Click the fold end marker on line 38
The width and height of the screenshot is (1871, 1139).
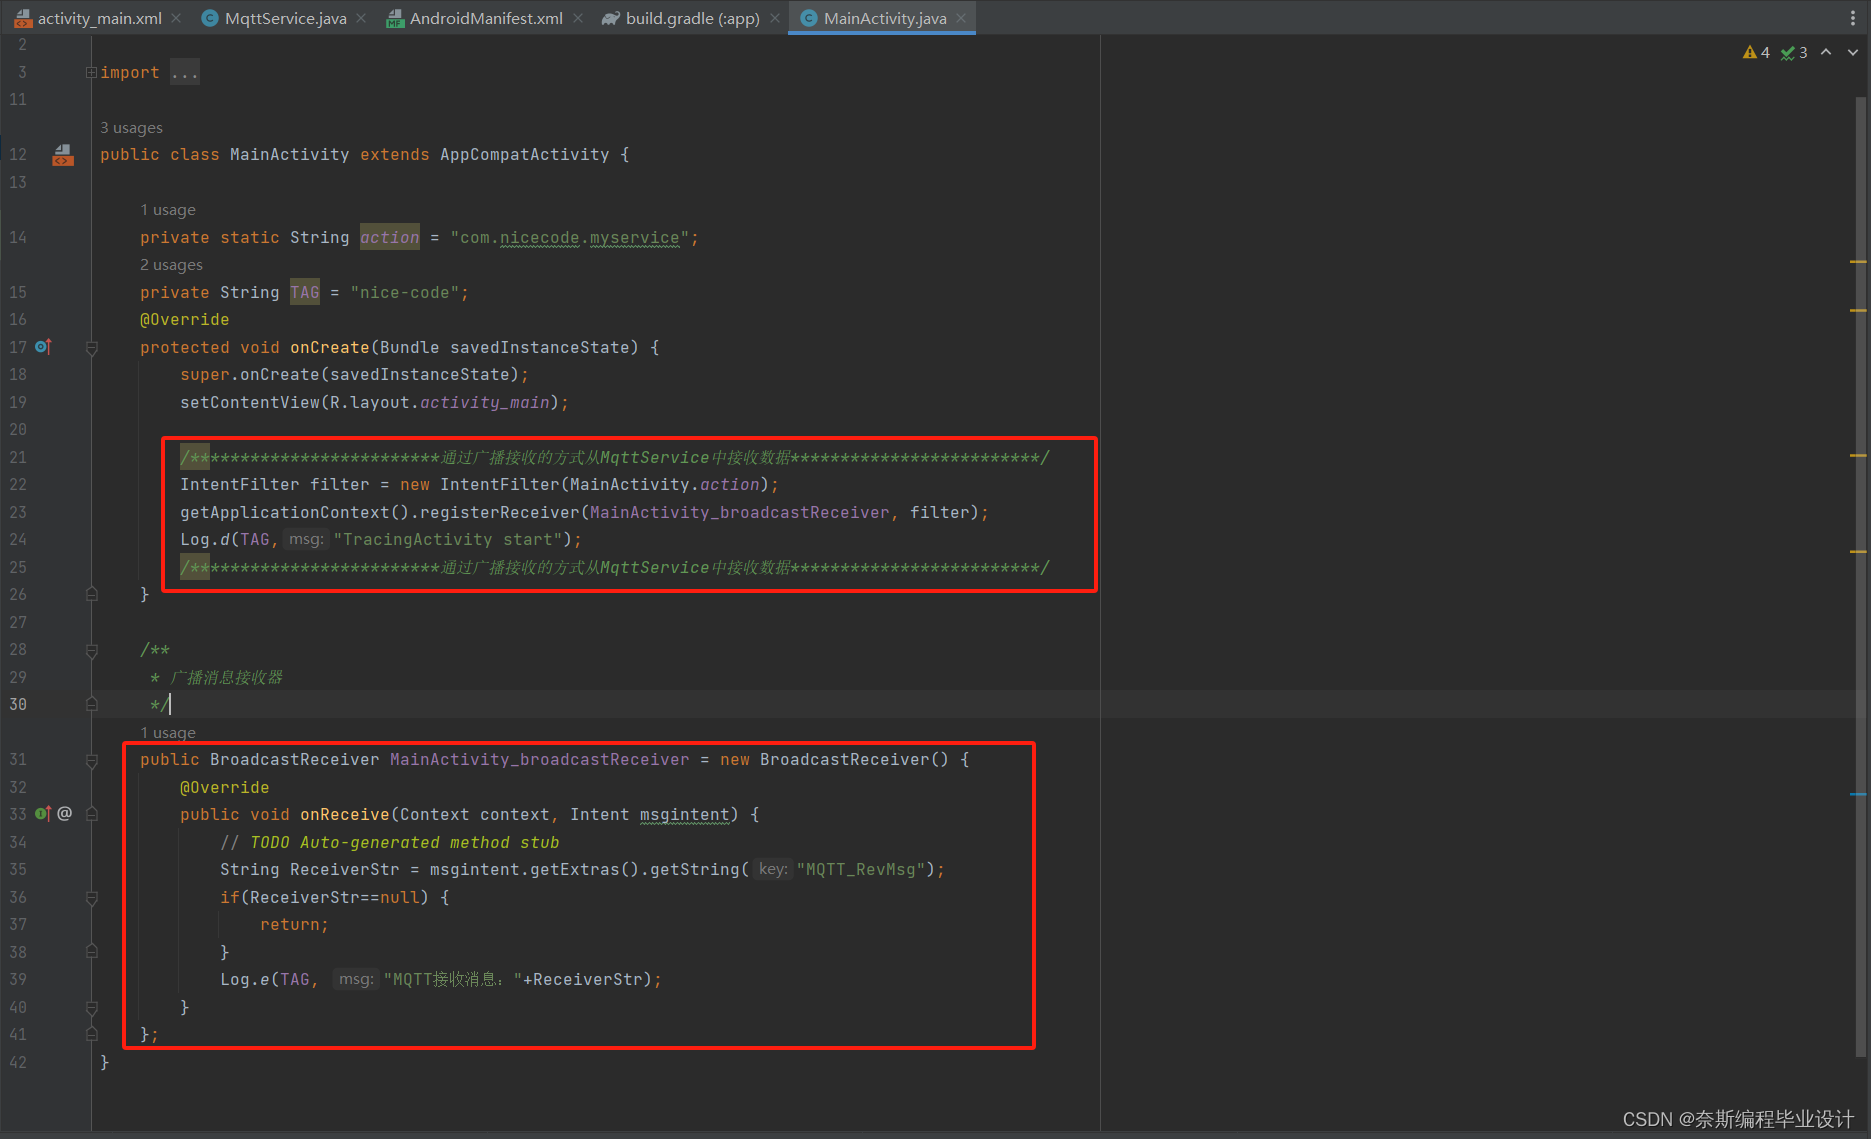click(x=91, y=952)
